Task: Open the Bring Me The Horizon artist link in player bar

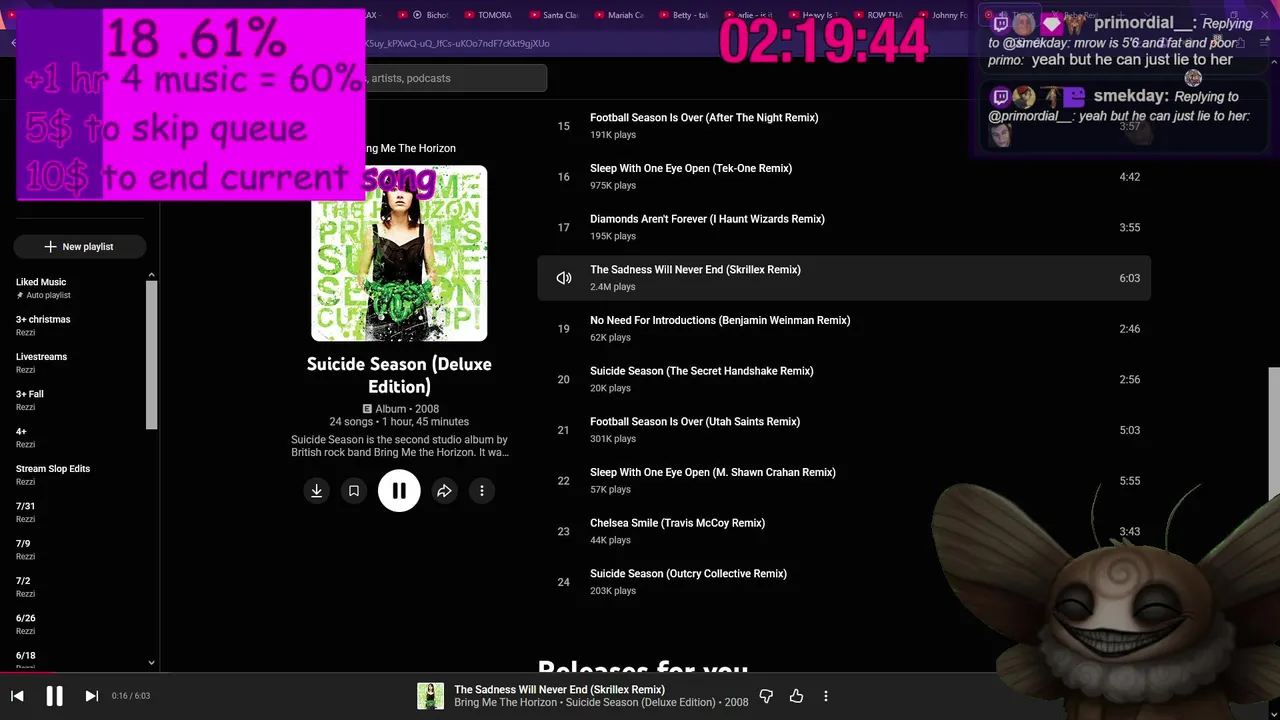Action: (505, 702)
